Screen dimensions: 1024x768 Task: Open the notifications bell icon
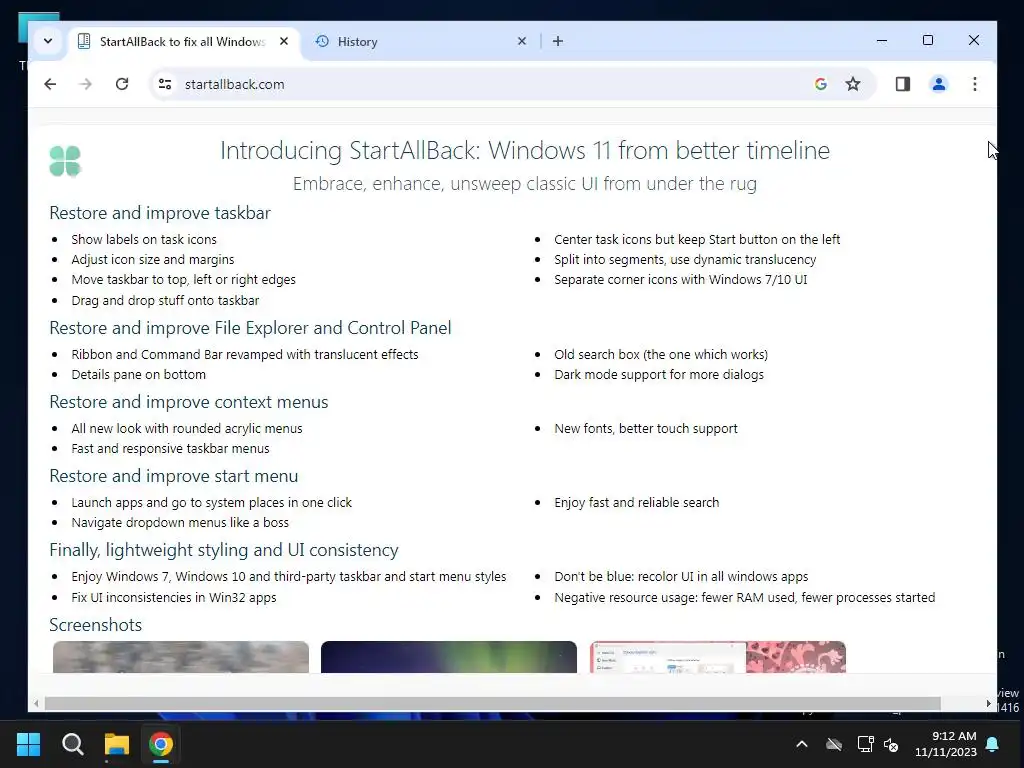click(x=992, y=744)
